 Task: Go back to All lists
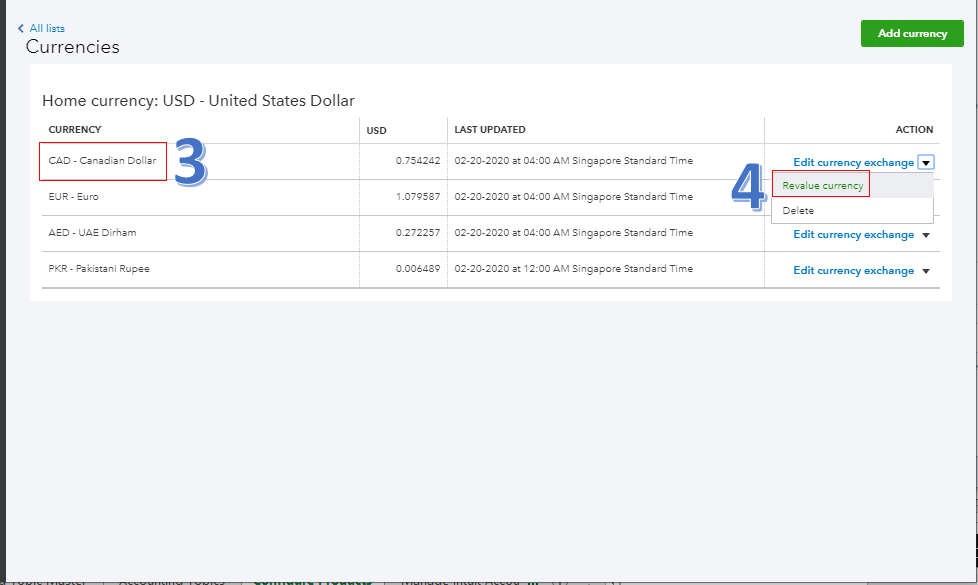coord(47,29)
